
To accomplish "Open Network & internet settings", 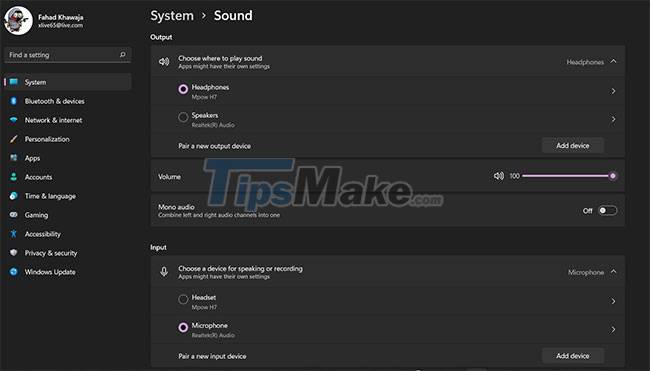I will click(68, 120).
